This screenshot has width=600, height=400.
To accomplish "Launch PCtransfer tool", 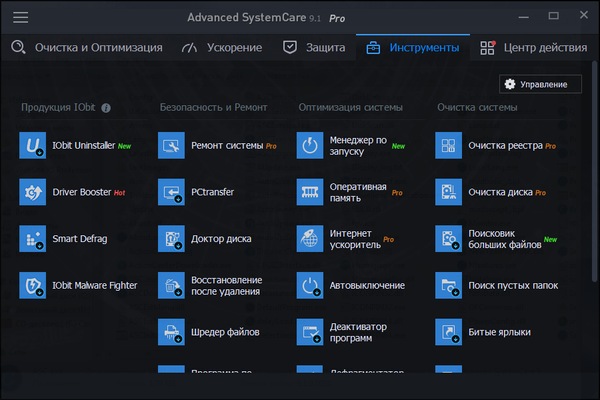I will tap(172, 192).
